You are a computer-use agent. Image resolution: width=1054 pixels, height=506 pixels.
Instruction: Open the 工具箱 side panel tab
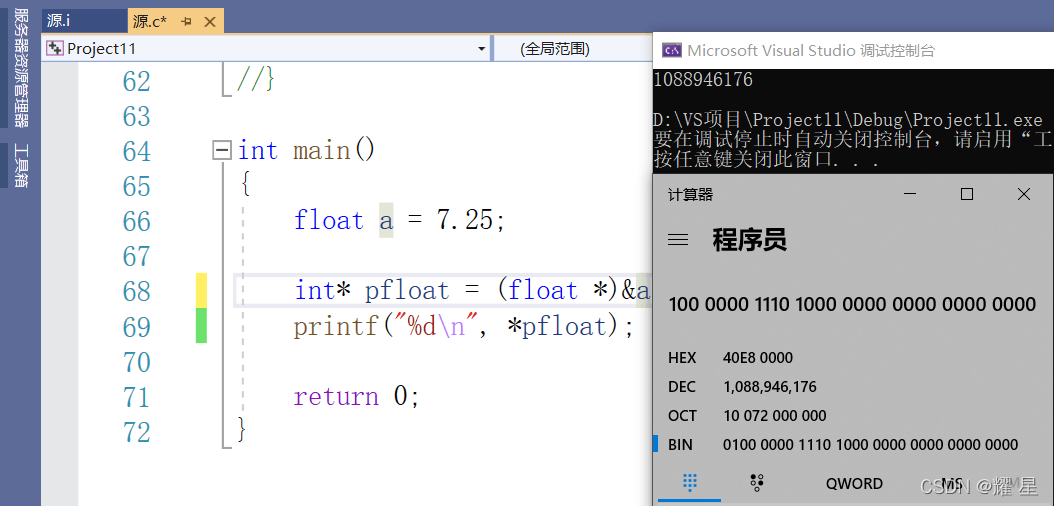click(x=20, y=165)
